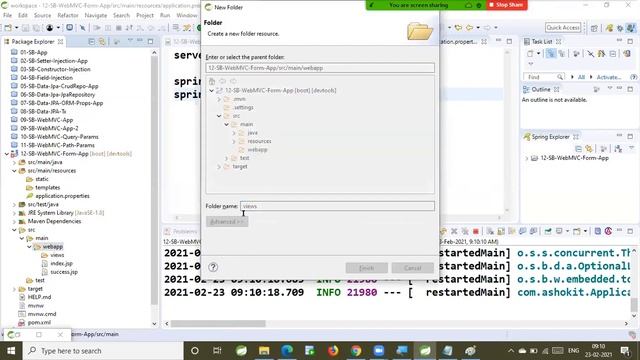Viewport: 640px width, 360px height.
Task: Click the red Terminate icon in Console
Action: [476, 231]
